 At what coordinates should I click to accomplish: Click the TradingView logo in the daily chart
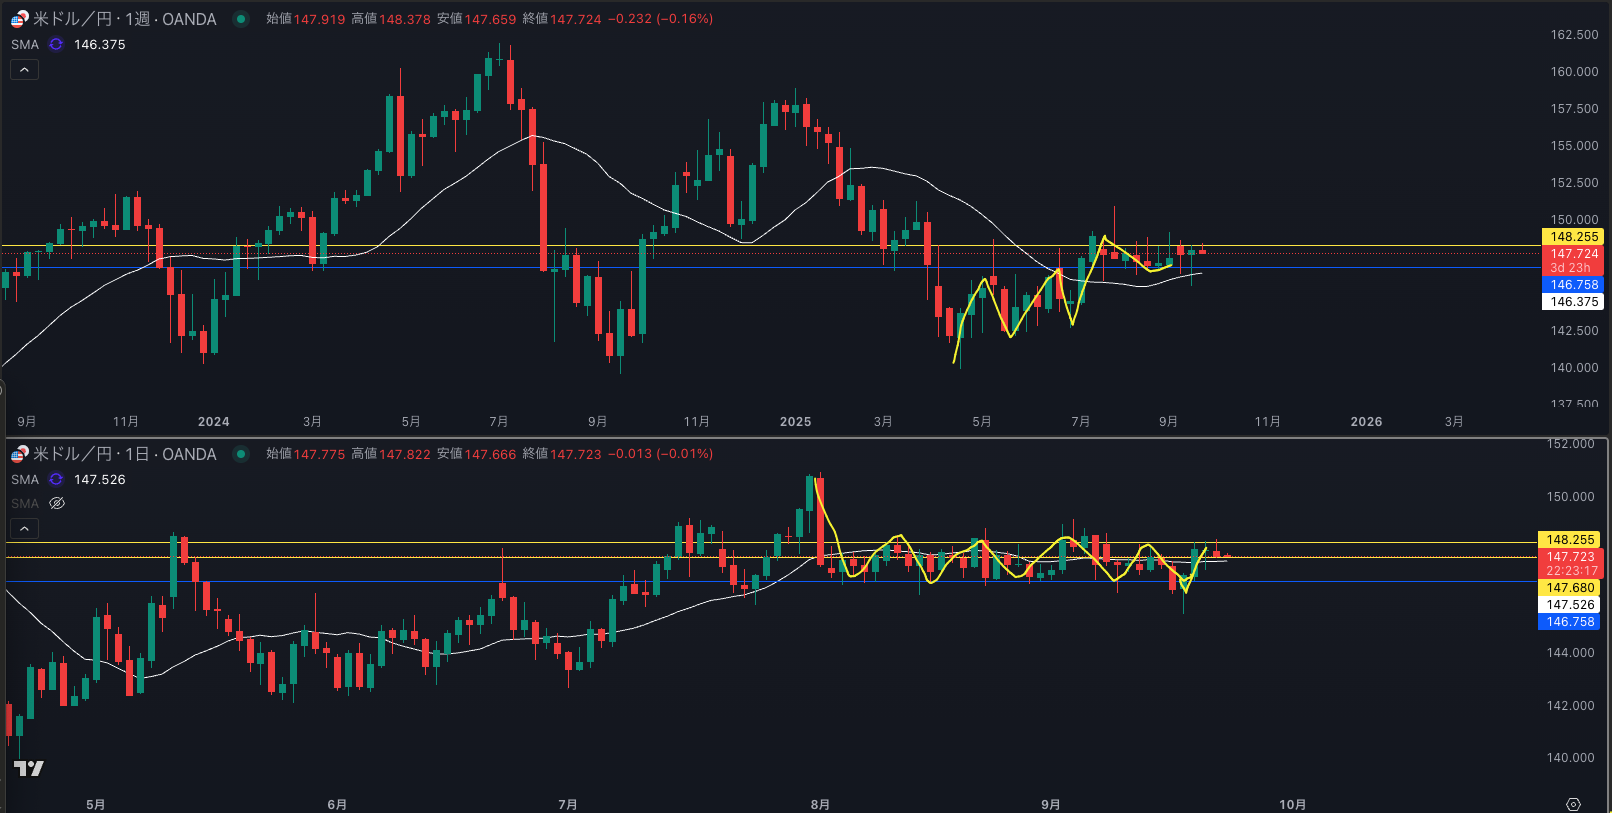pyautogui.click(x=29, y=768)
